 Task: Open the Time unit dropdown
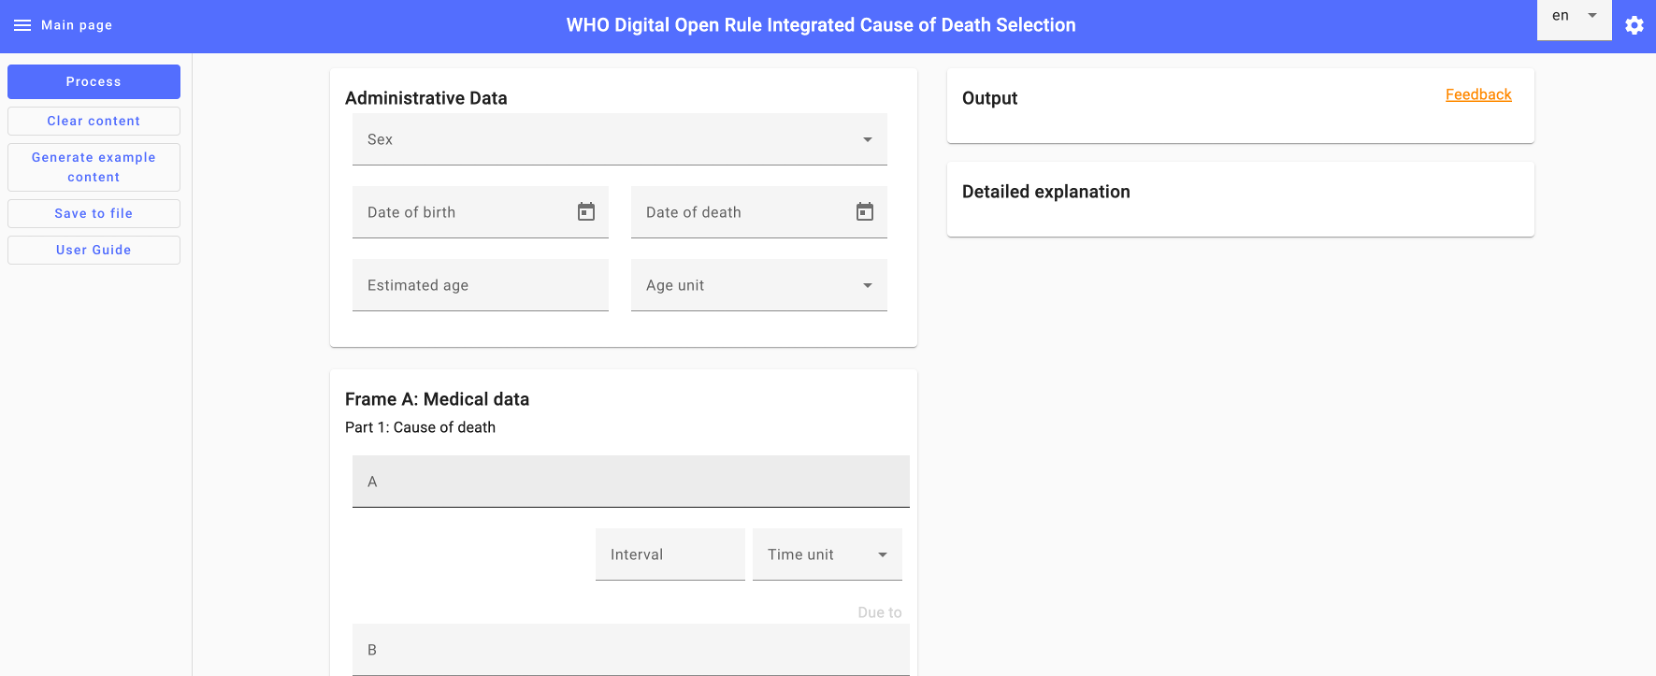(x=827, y=554)
